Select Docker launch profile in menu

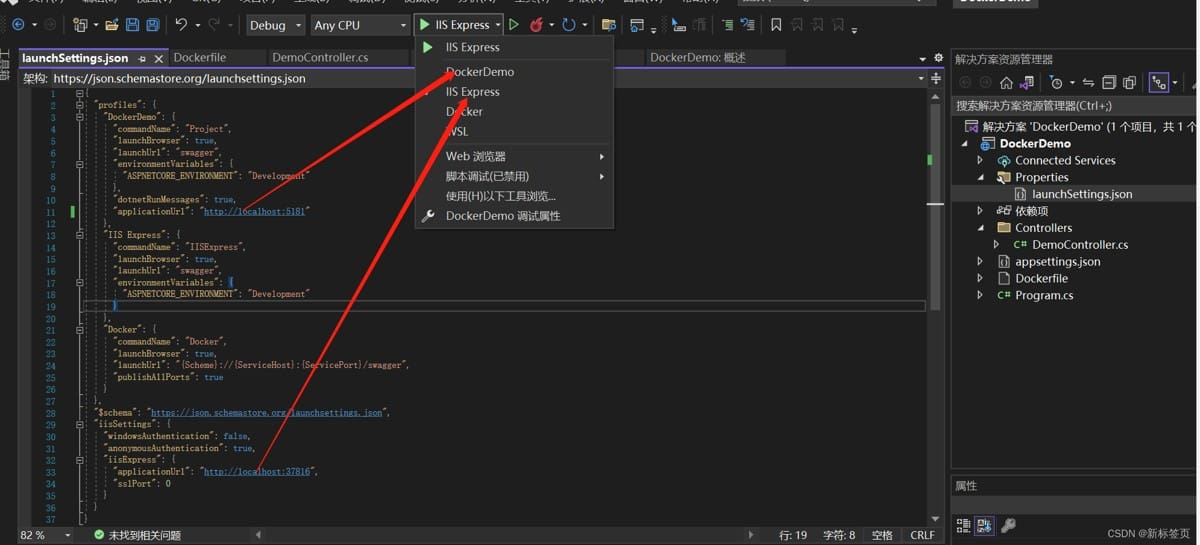(514, 112)
